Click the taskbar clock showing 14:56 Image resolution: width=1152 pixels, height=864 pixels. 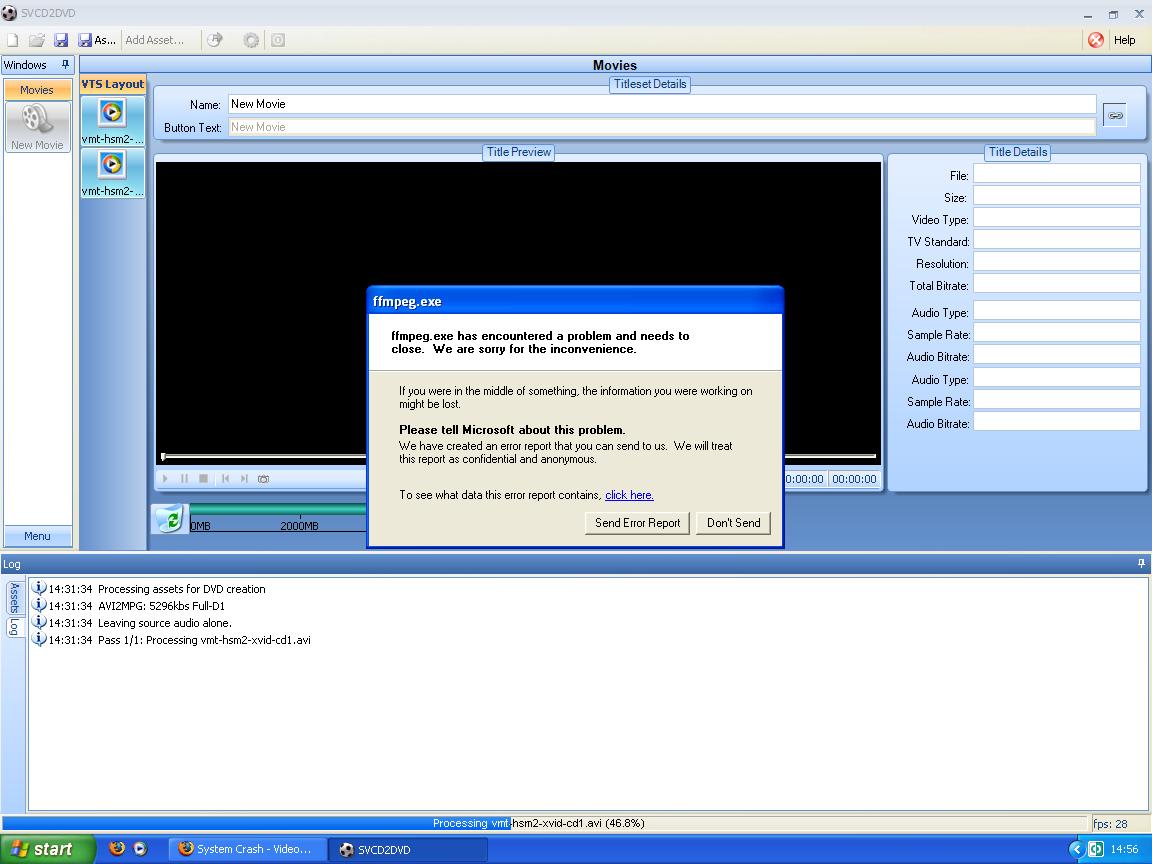(1124, 849)
